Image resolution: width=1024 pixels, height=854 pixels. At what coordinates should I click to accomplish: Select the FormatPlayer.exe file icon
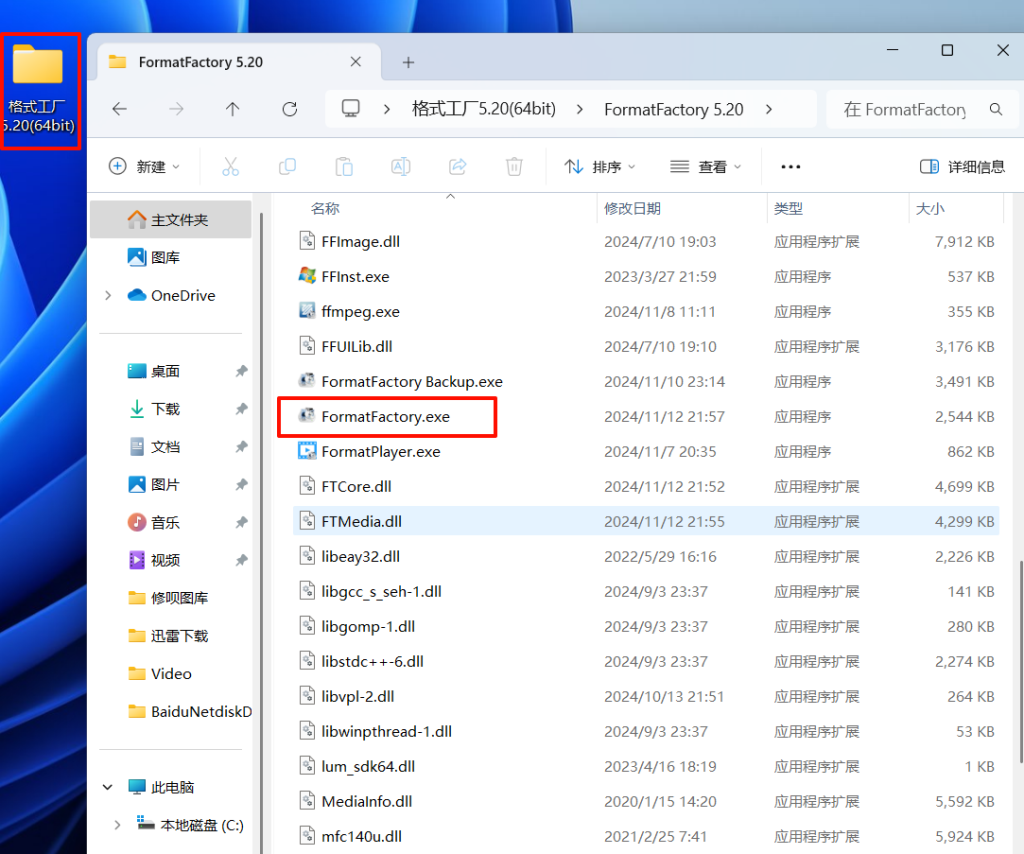pos(307,451)
